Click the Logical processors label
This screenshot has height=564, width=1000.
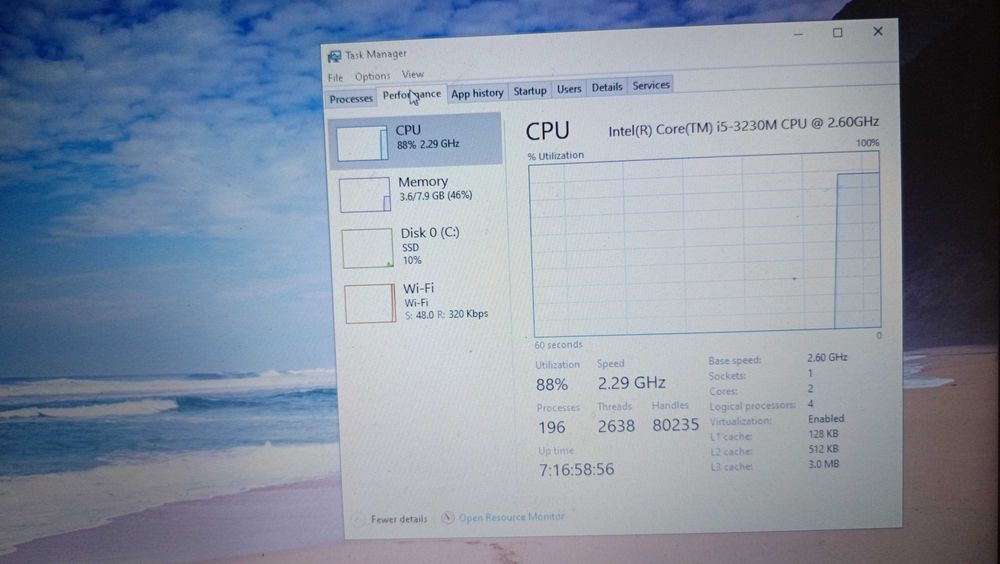(753, 406)
